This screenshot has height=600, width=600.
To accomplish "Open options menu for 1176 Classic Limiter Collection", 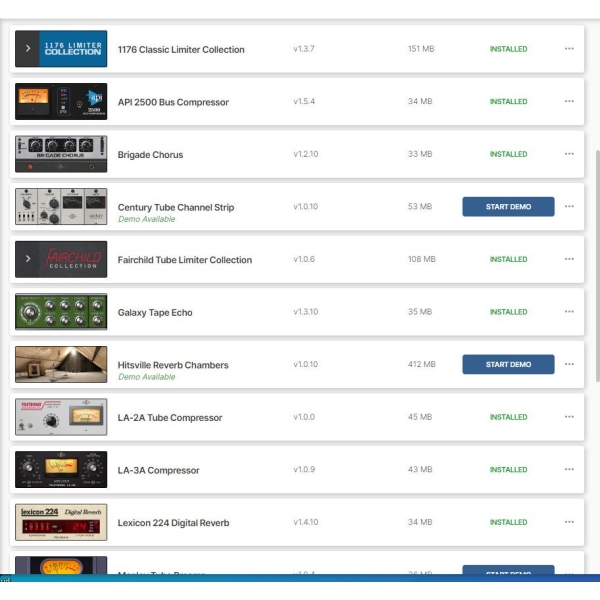I will 569,49.
